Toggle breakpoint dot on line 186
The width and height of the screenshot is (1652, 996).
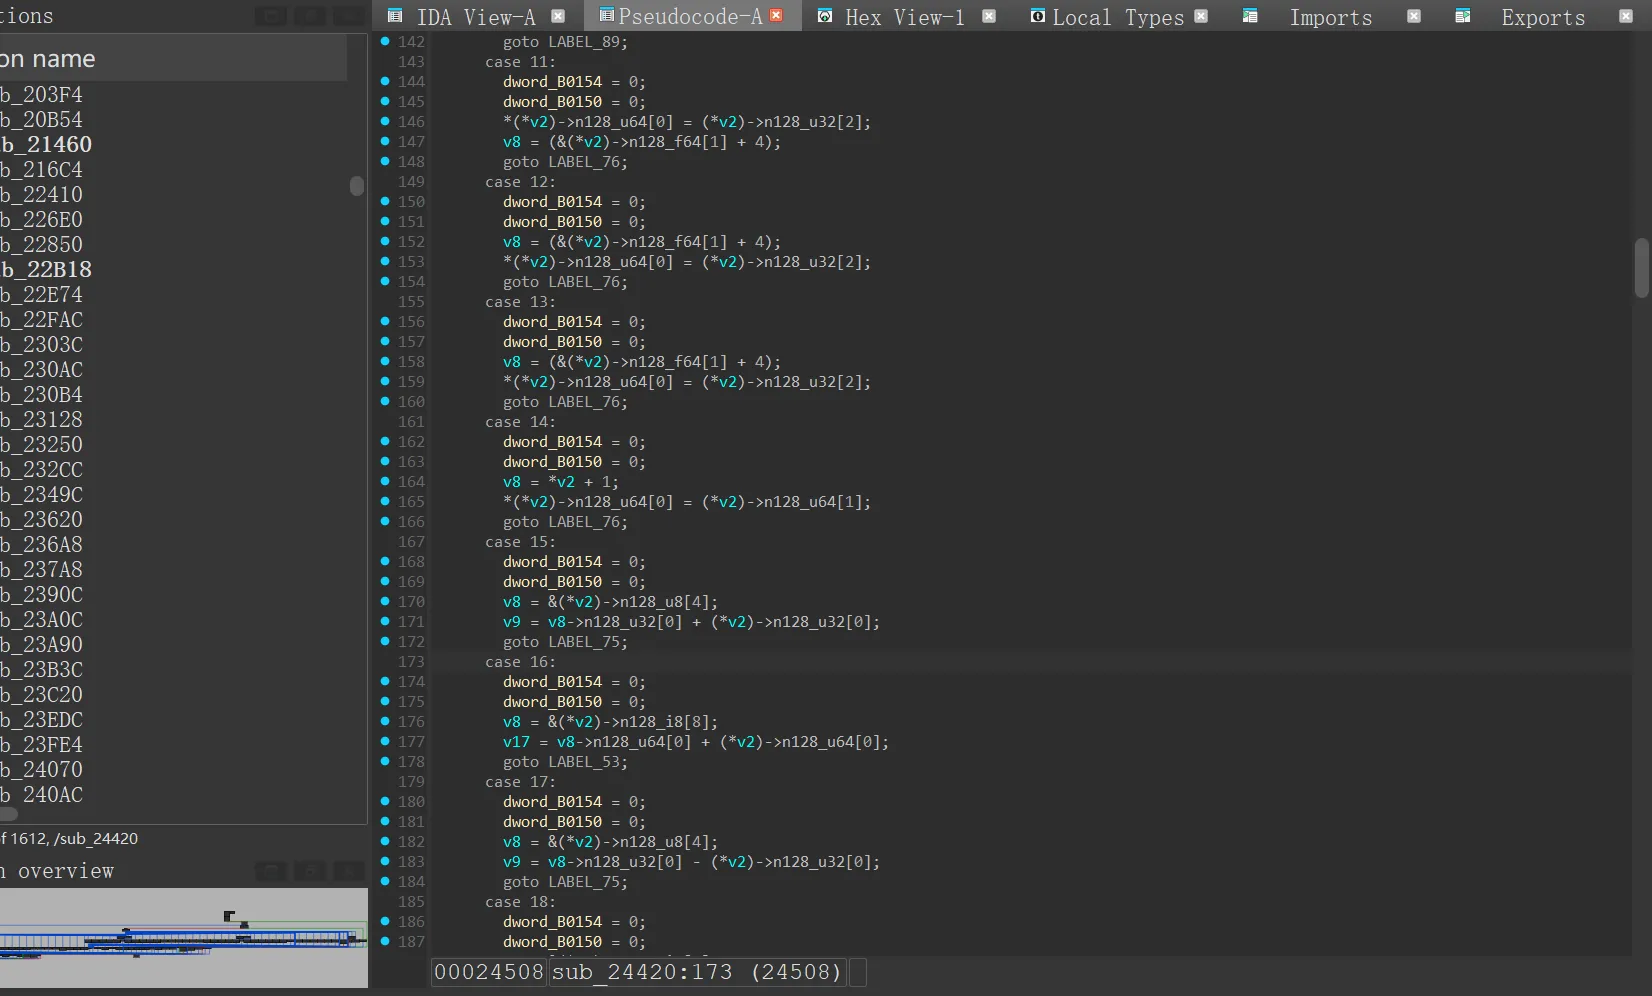point(385,921)
